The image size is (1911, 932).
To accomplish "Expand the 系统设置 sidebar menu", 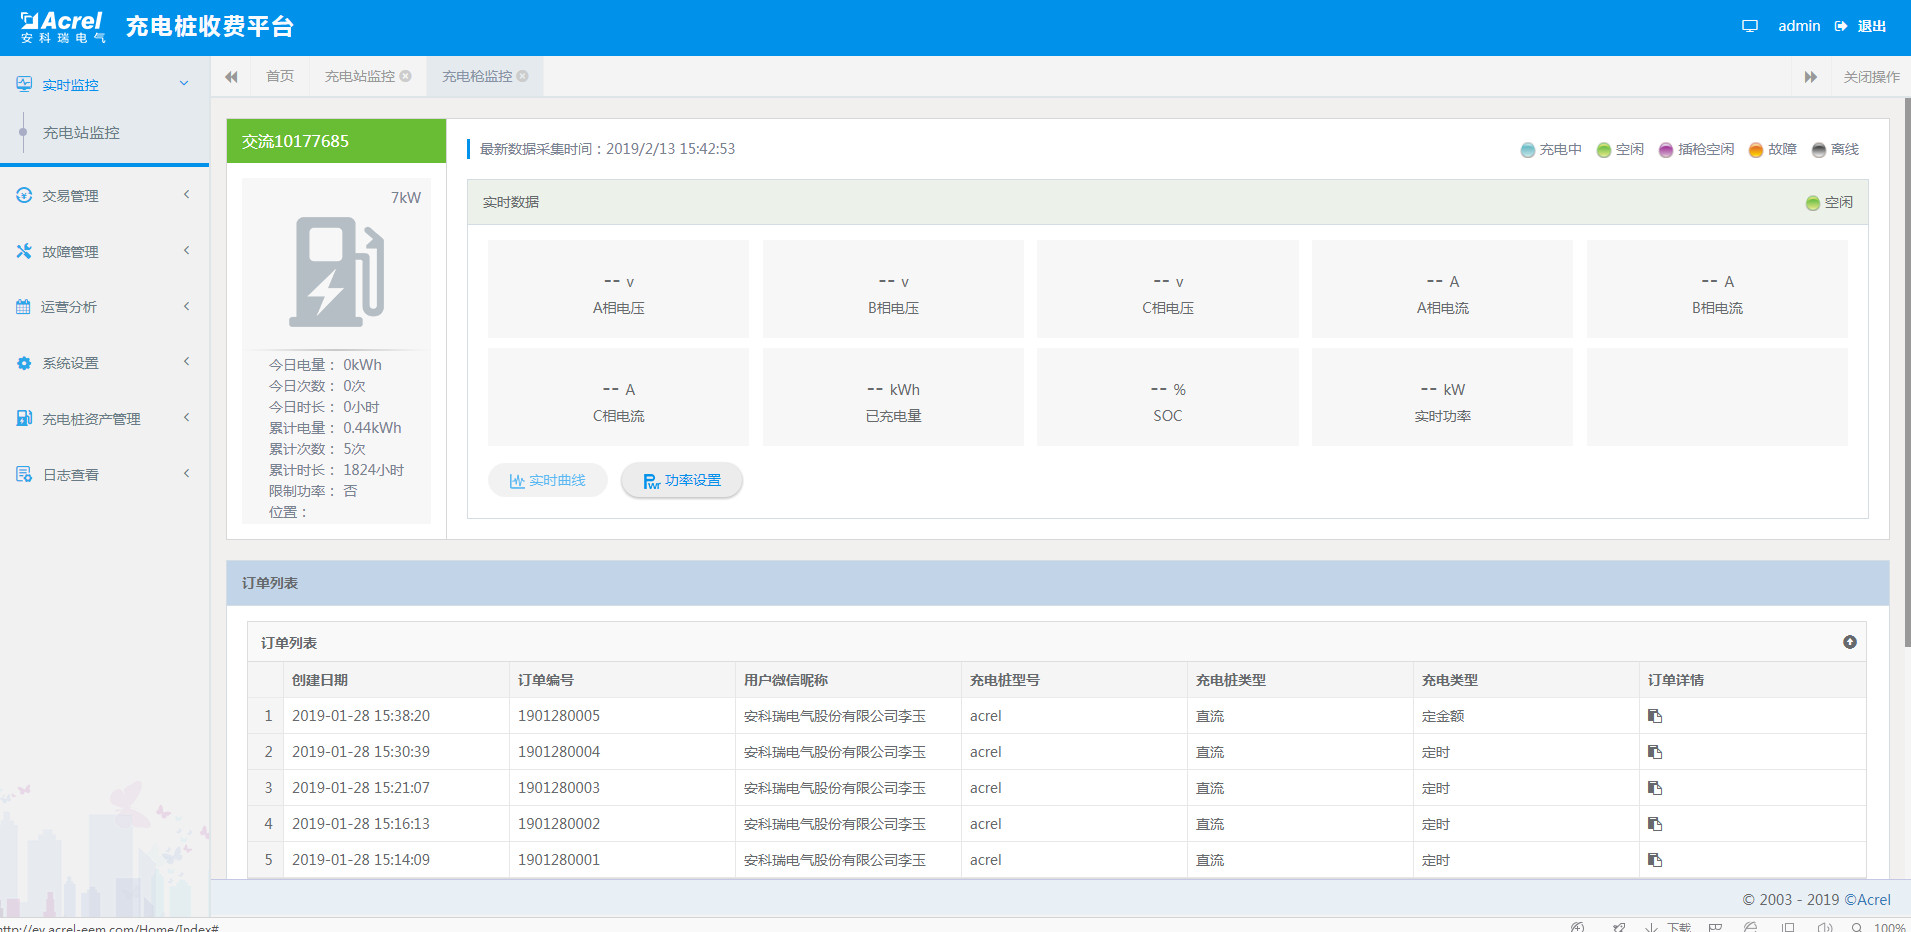I will point(104,363).
